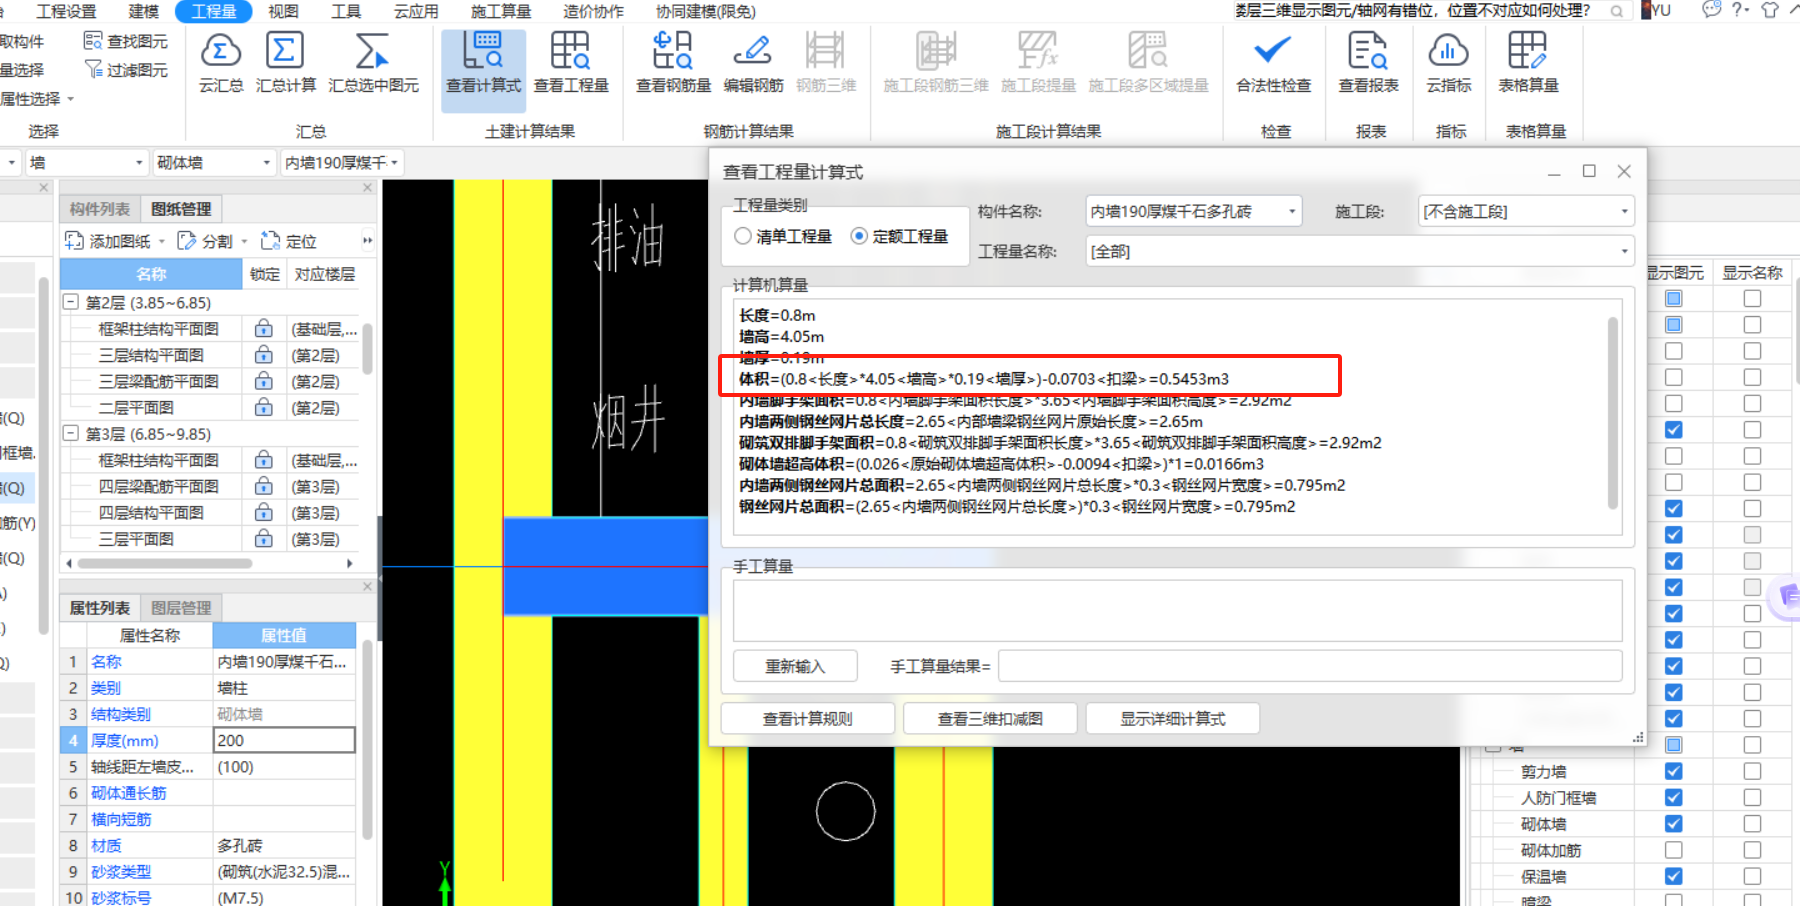Click lock icon for 二层平面图
The height and width of the screenshot is (906, 1800).
click(264, 408)
